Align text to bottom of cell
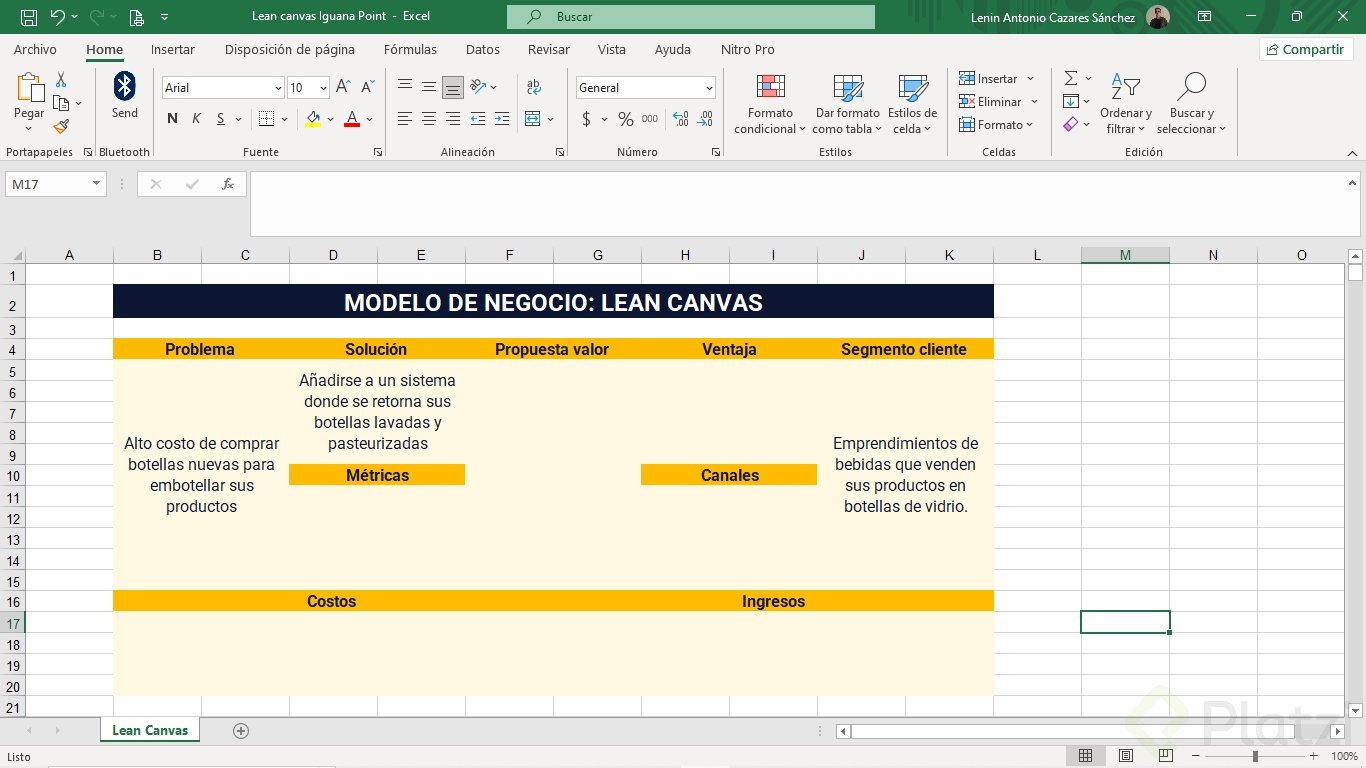The height and width of the screenshot is (768, 1366). [x=453, y=87]
